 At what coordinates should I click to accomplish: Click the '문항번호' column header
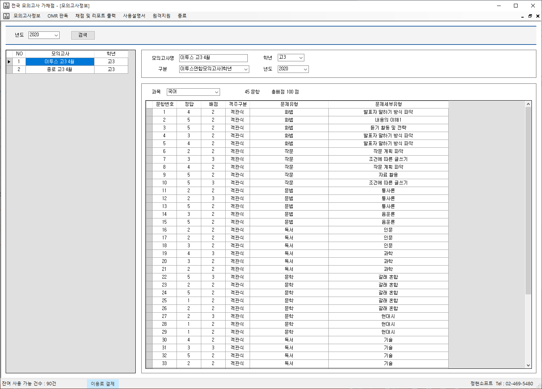(165, 104)
